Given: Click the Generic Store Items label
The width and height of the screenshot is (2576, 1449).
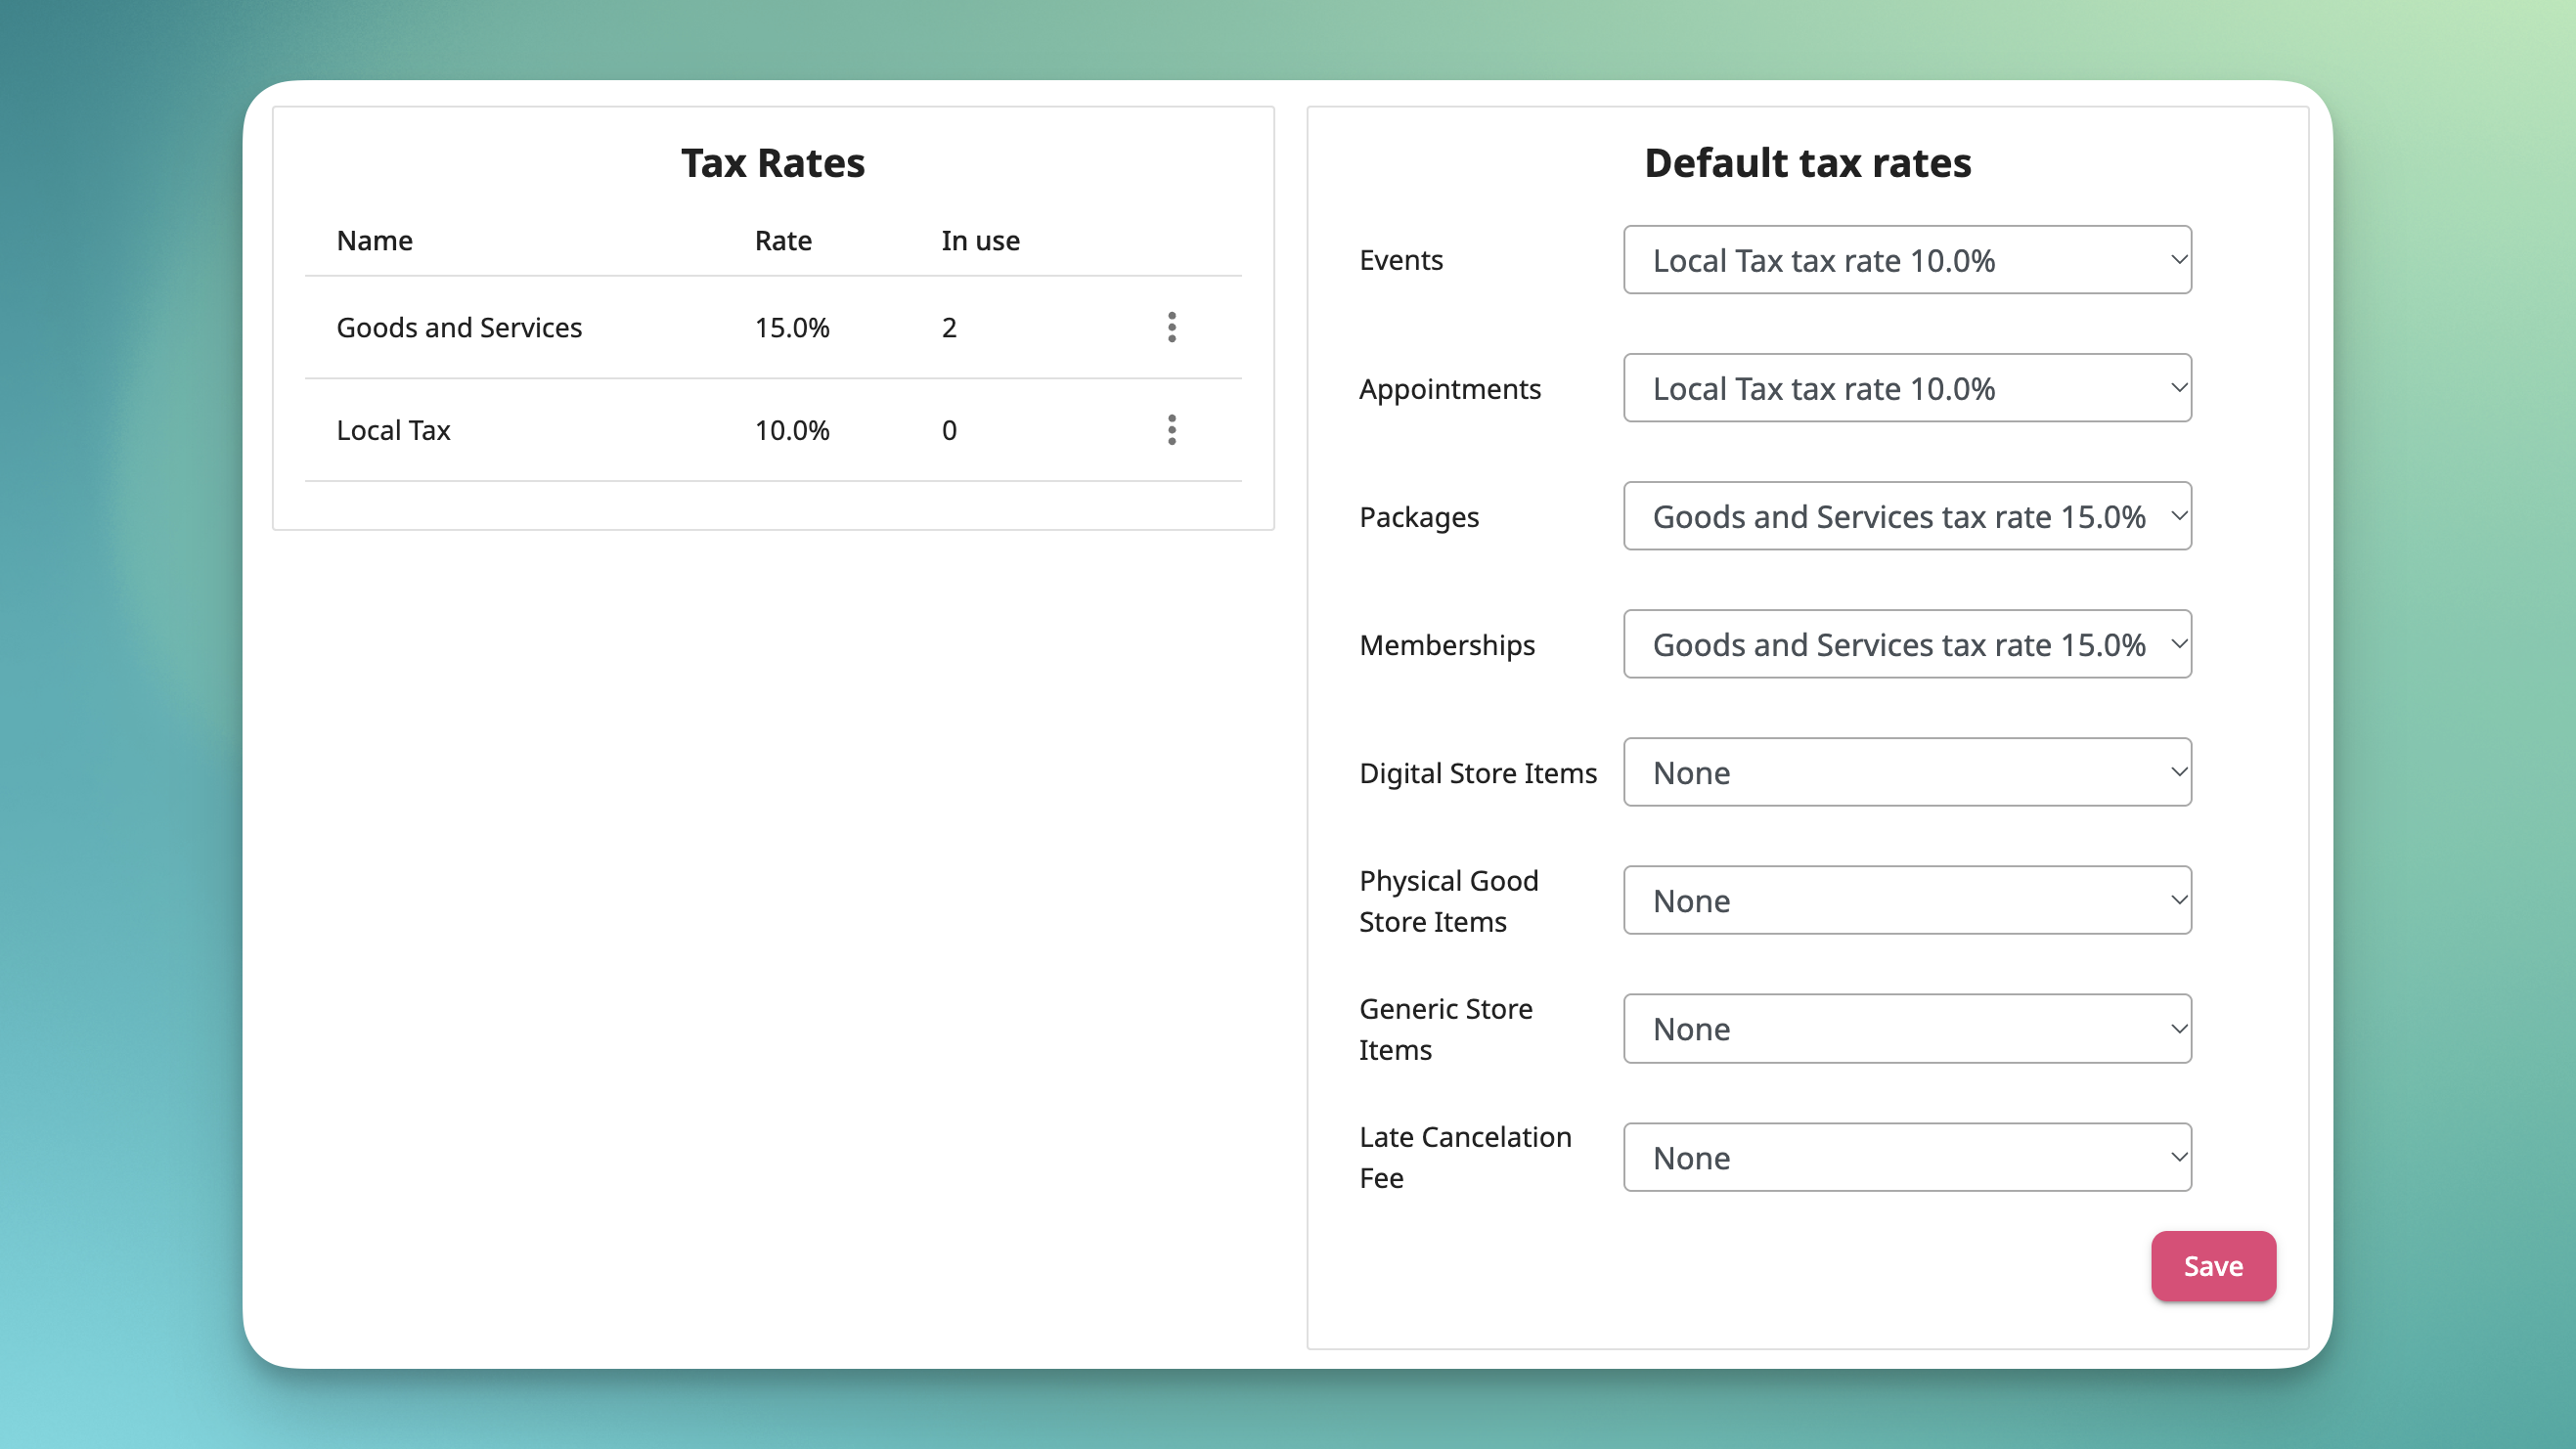Looking at the screenshot, I should 1446,1029.
